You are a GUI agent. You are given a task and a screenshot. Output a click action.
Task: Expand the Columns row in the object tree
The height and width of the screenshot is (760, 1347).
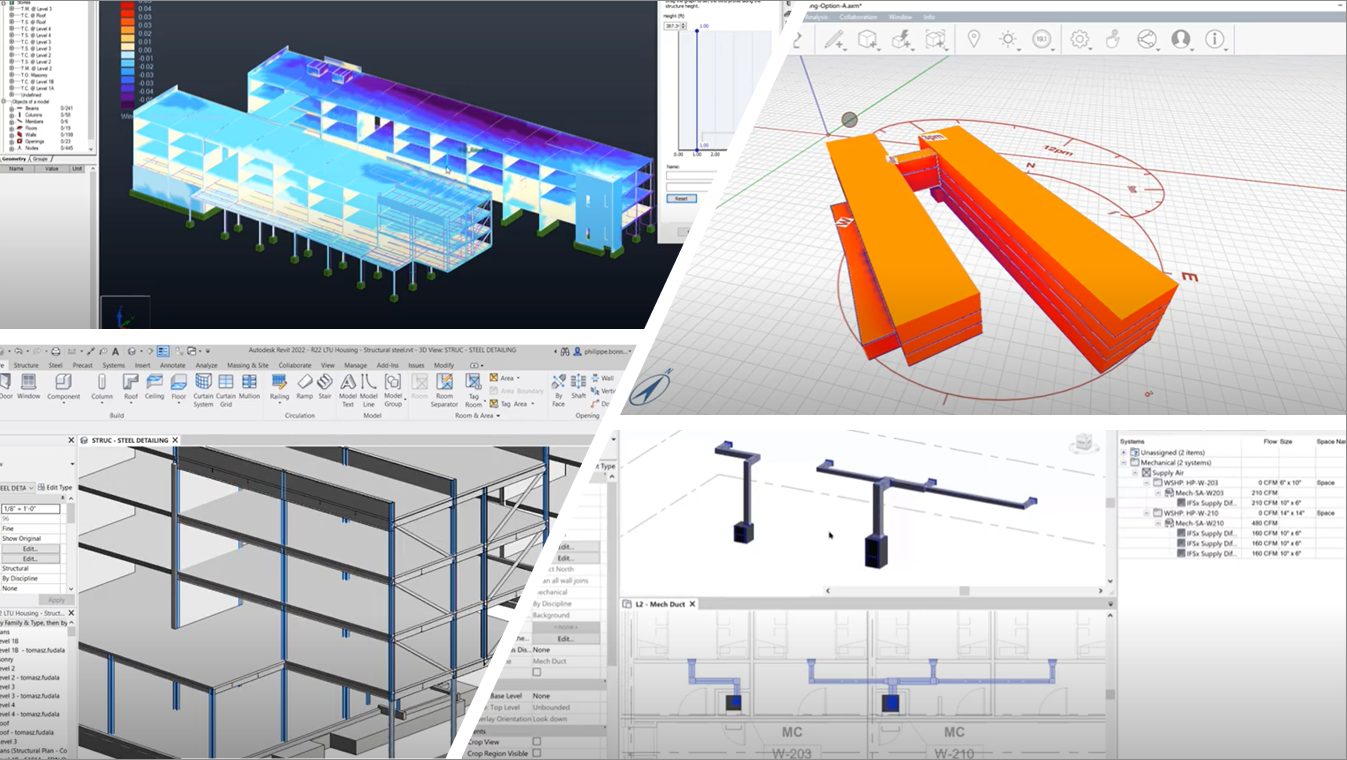click(x=11, y=115)
